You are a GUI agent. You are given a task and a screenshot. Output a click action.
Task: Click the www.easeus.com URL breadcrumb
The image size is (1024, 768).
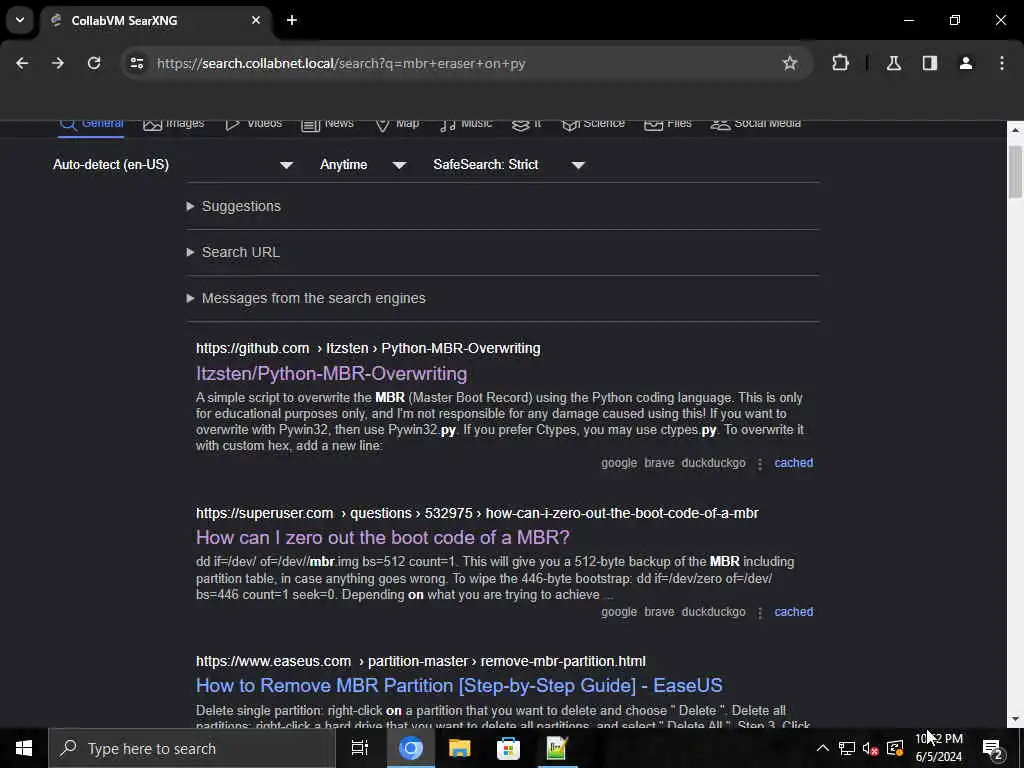click(421, 662)
